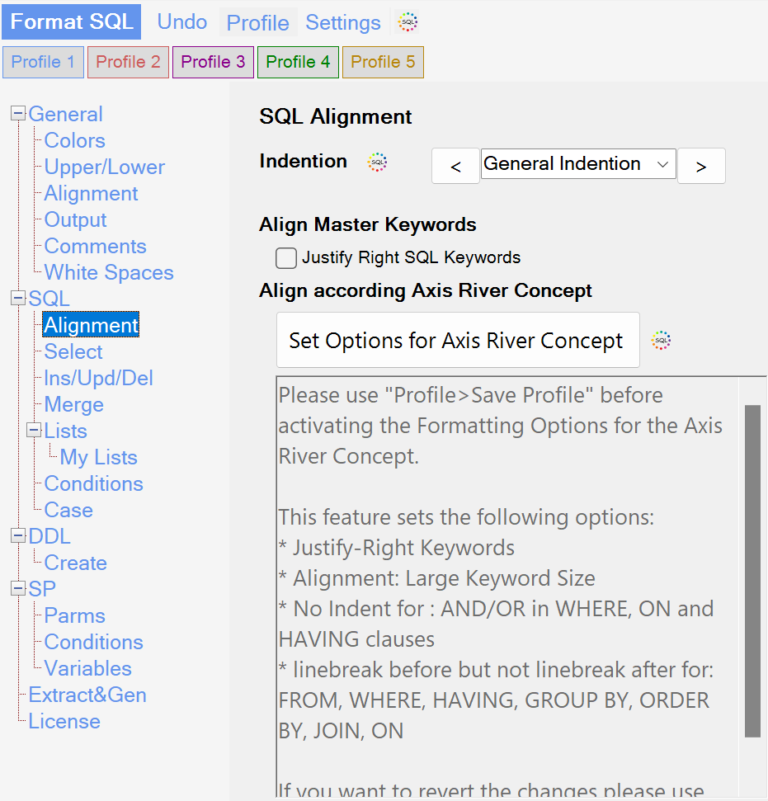Click the help icon beside Indention label
Viewport: 768px width, 801px height.
(377, 162)
